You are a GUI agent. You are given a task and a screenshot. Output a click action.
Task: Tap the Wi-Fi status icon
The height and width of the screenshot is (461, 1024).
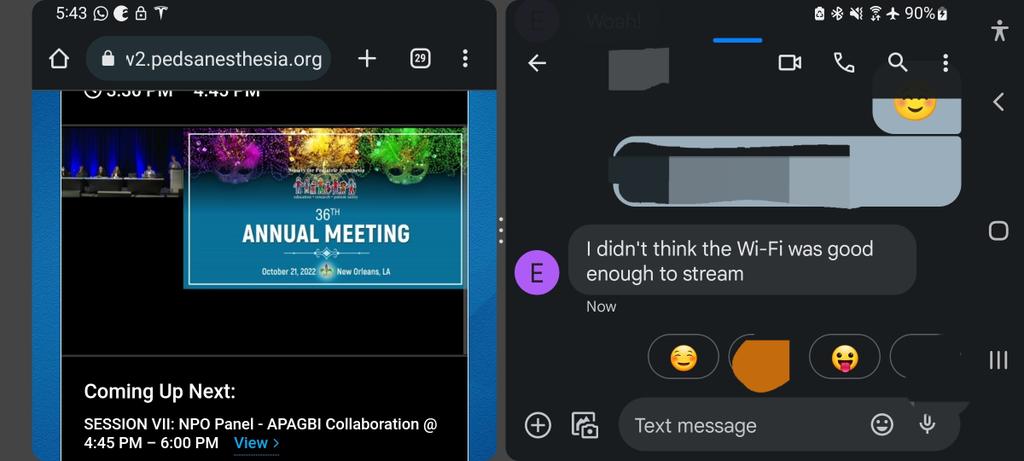point(875,14)
